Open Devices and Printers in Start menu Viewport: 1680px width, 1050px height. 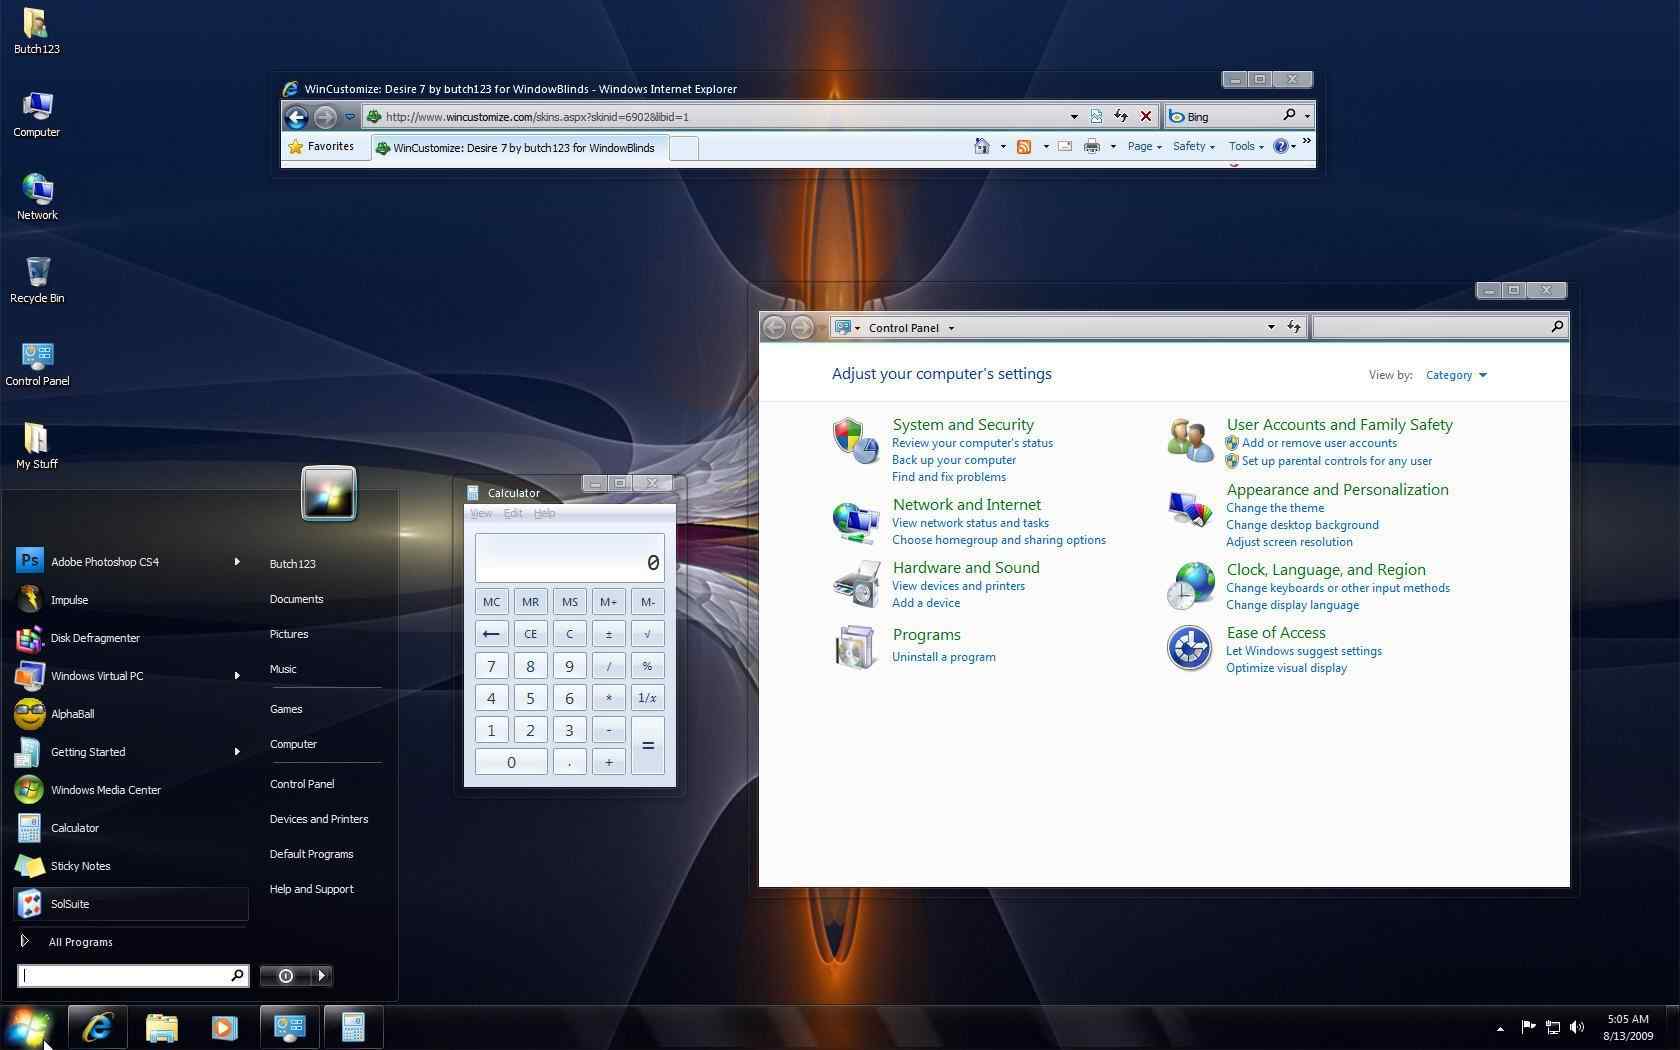coord(319,819)
